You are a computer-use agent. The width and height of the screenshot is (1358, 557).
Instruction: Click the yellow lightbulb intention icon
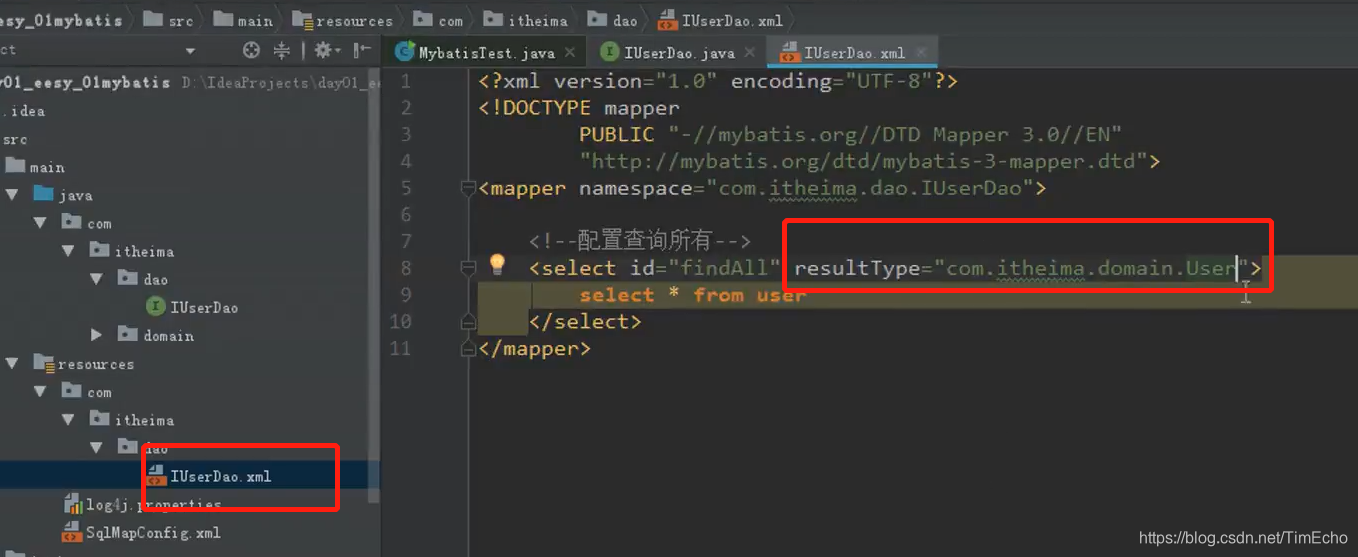point(497,265)
